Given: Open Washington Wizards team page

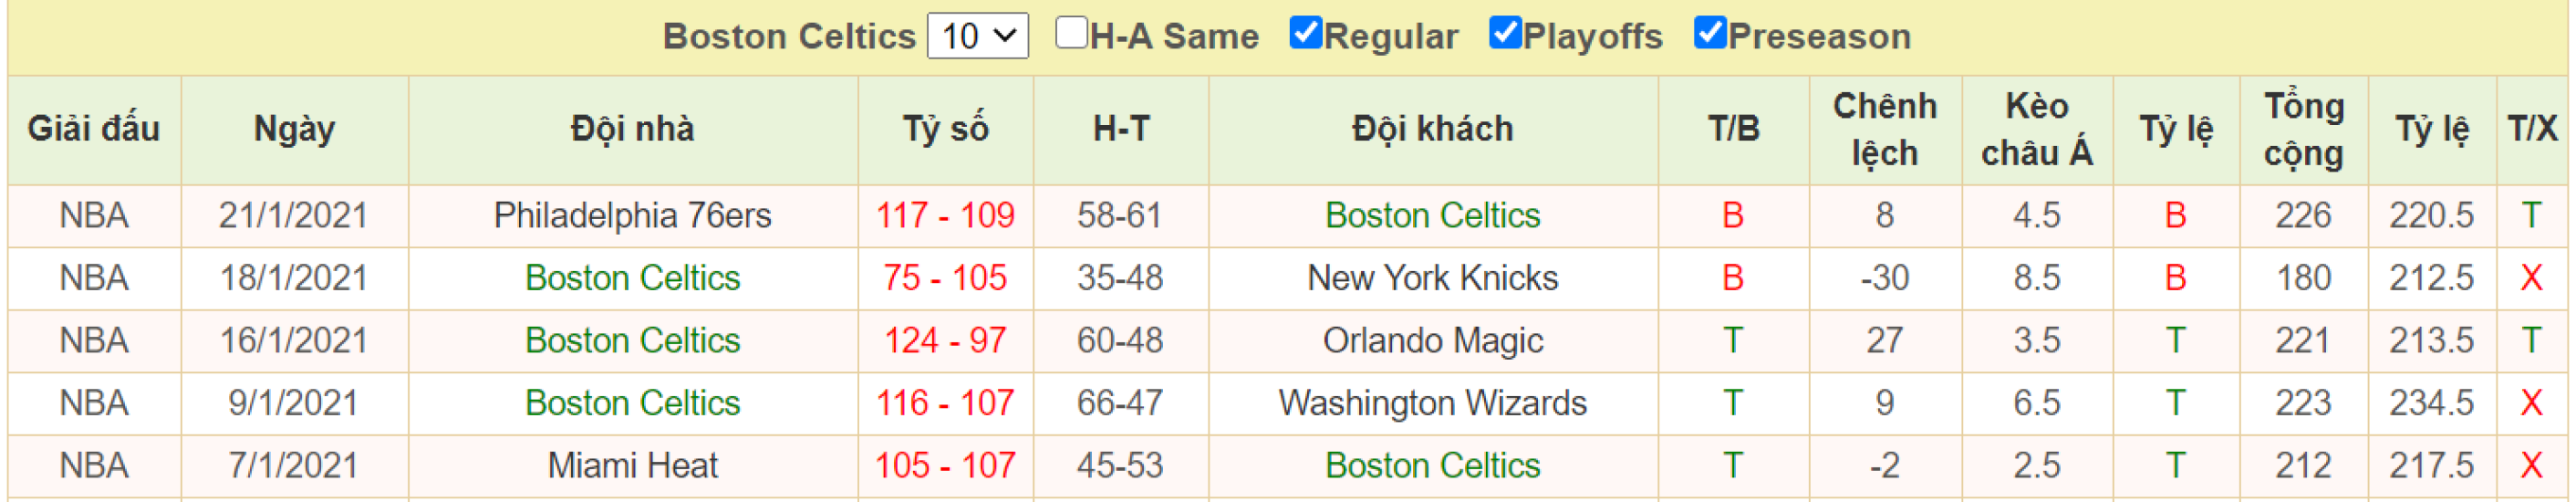Looking at the screenshot, I should (x=1432, y=403).
